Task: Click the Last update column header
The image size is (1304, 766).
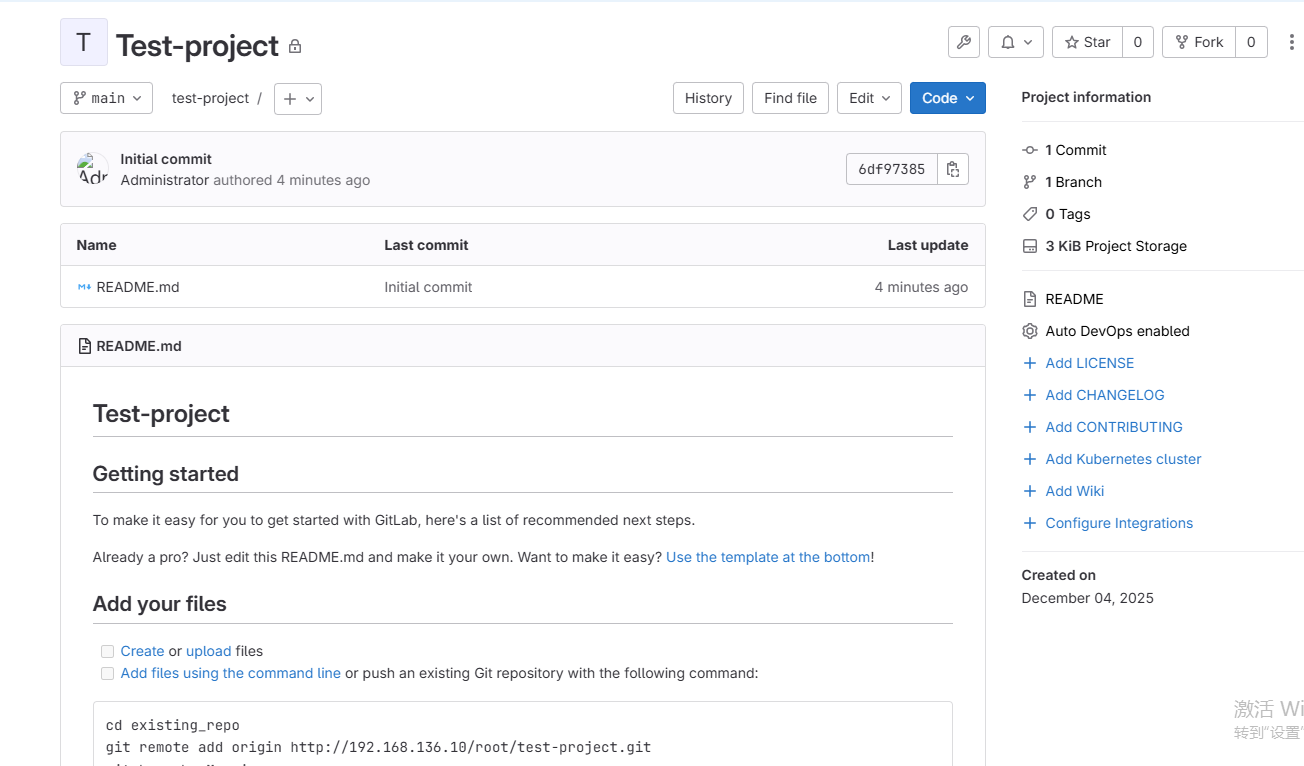Action: point(928,245)
